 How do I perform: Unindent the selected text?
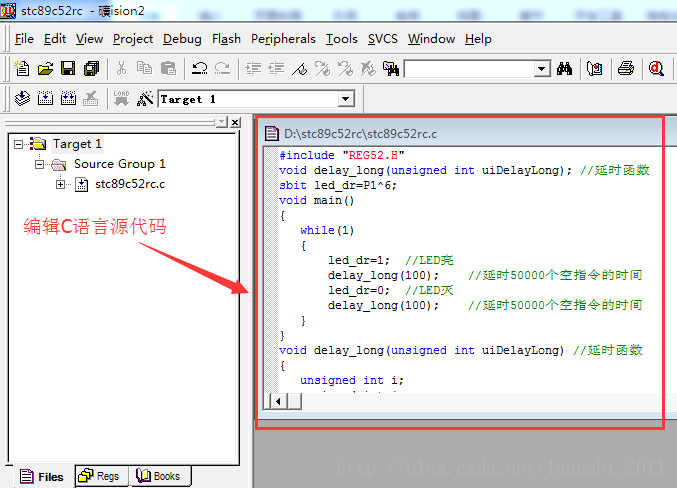click(x=276, y=68)
